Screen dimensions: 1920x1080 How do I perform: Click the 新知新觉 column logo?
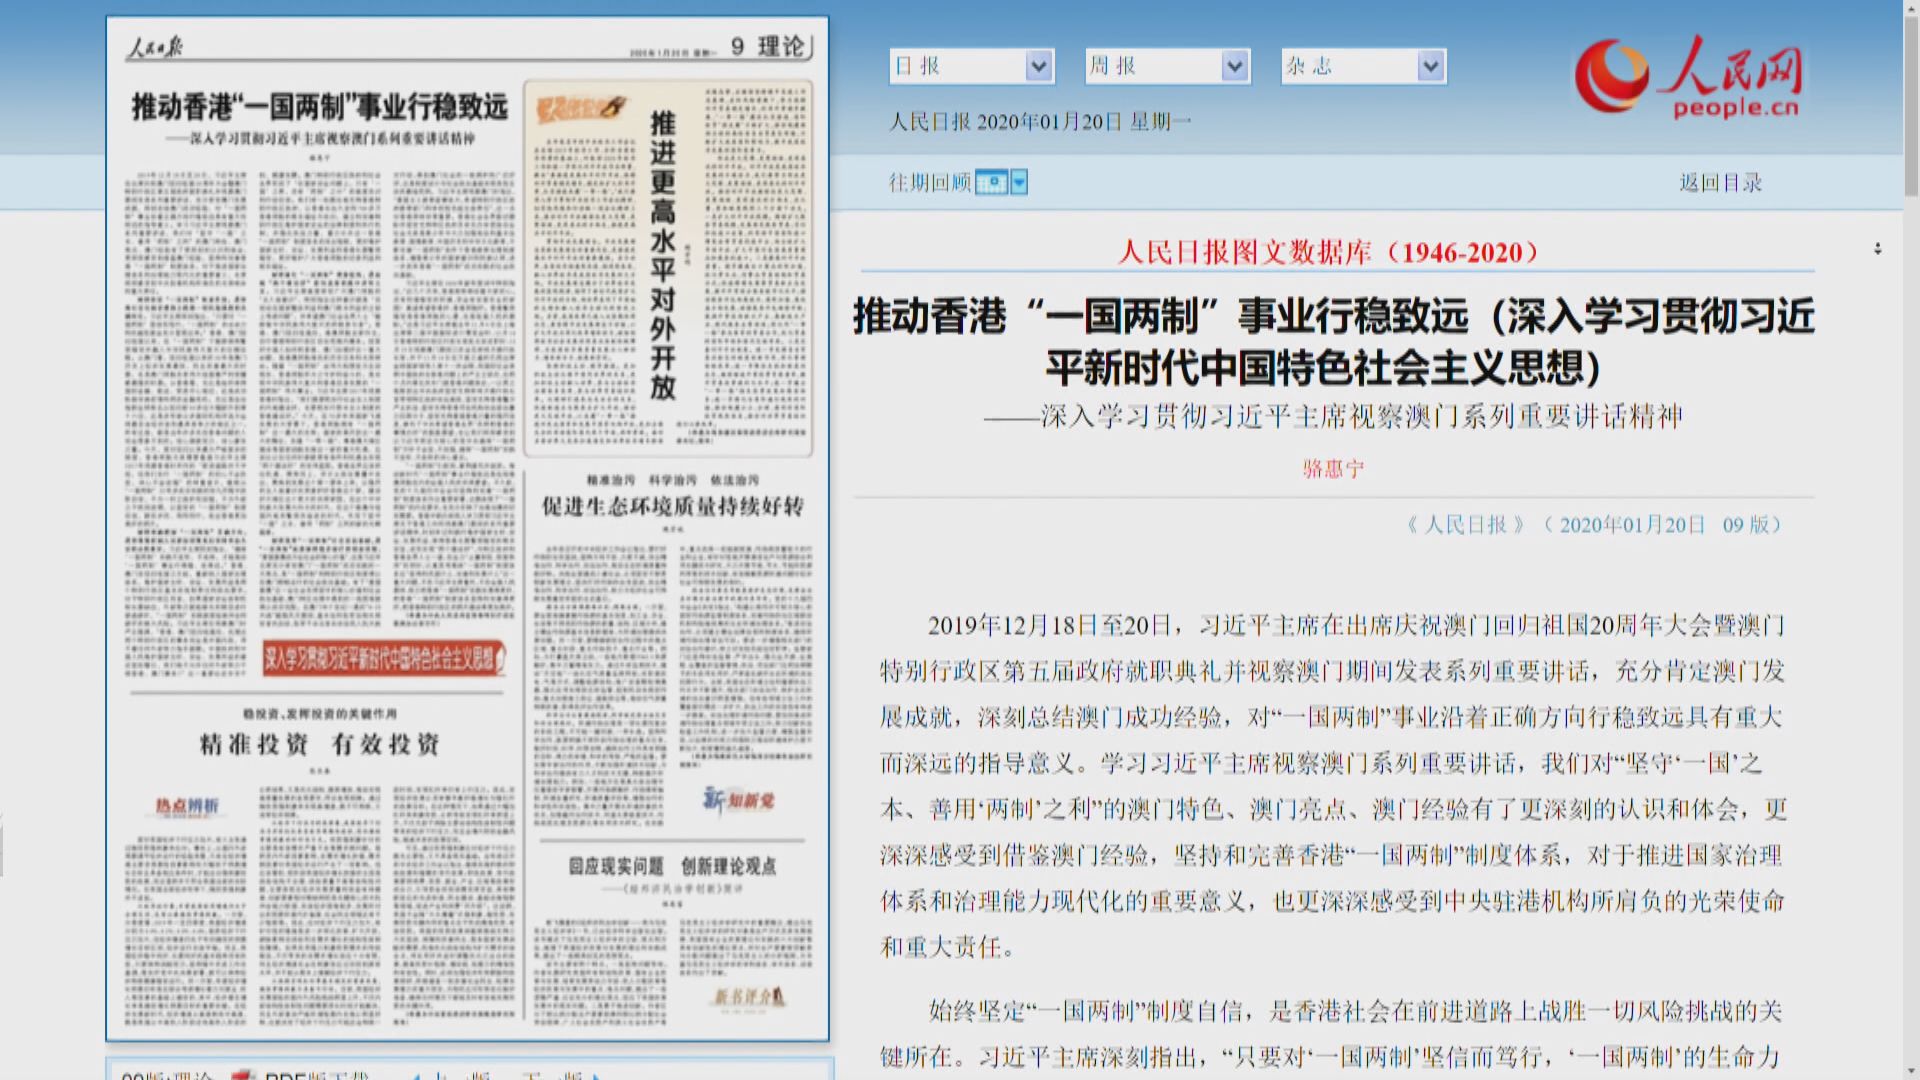738,800
